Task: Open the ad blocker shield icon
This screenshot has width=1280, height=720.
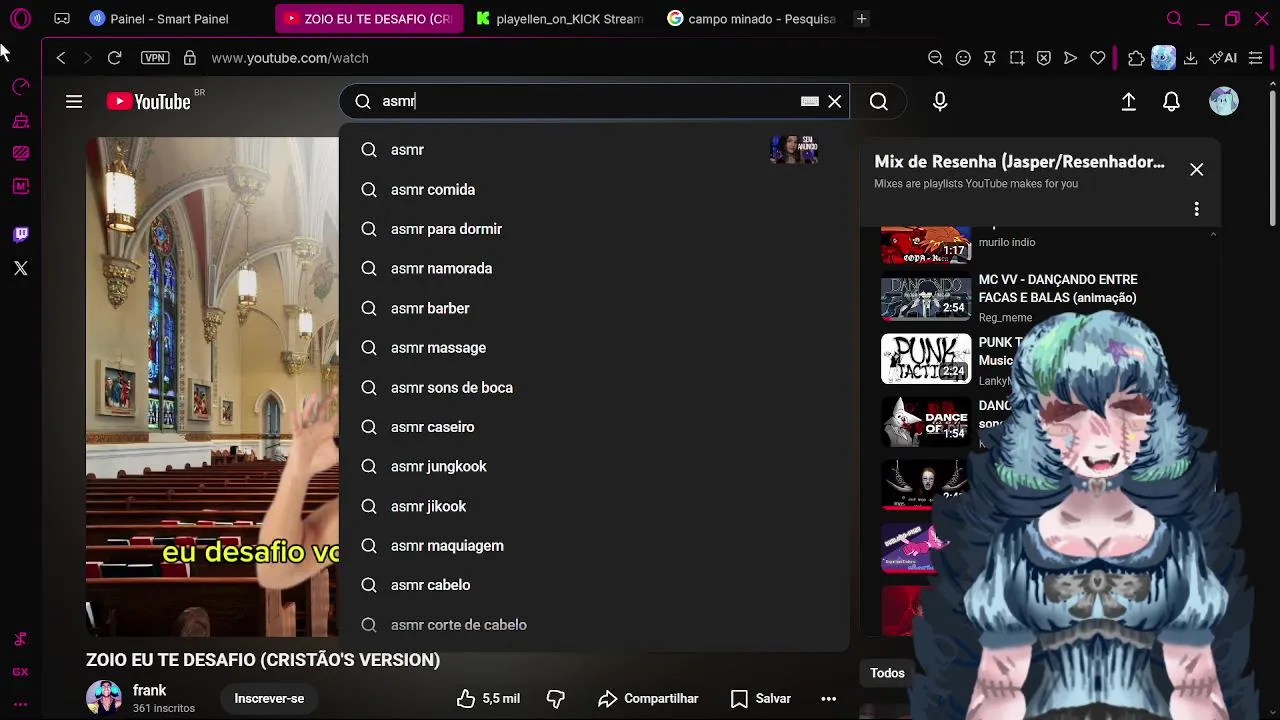Action: pyautogui.click(x=1043, y=58)
